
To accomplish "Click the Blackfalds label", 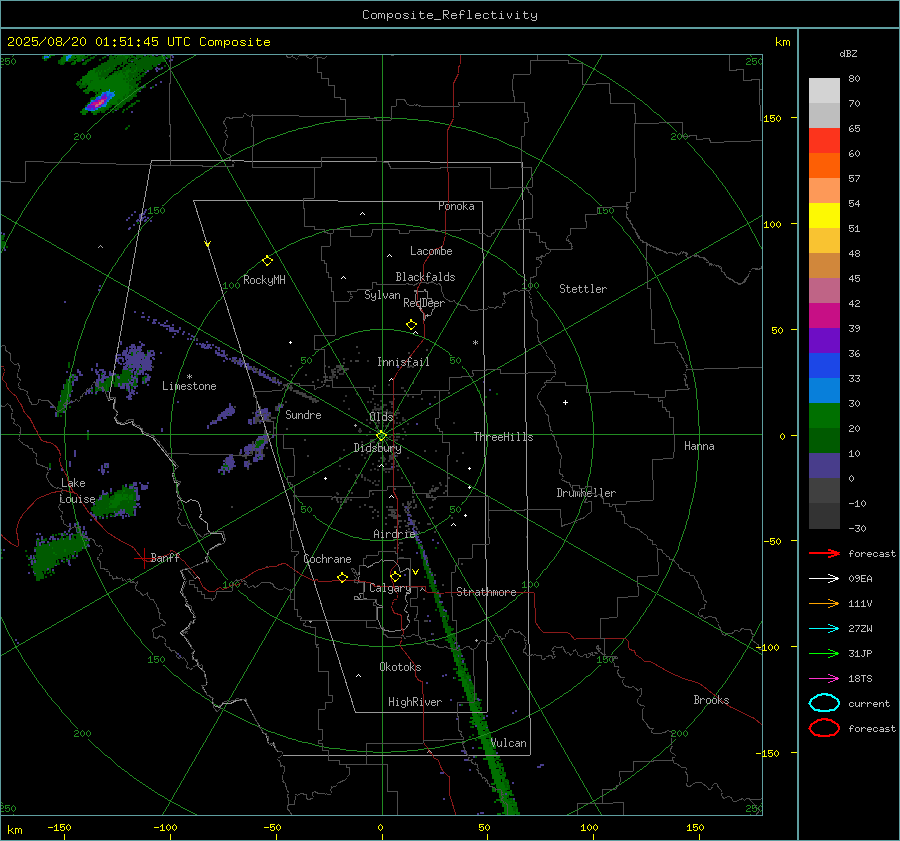I will pos(425,277).
